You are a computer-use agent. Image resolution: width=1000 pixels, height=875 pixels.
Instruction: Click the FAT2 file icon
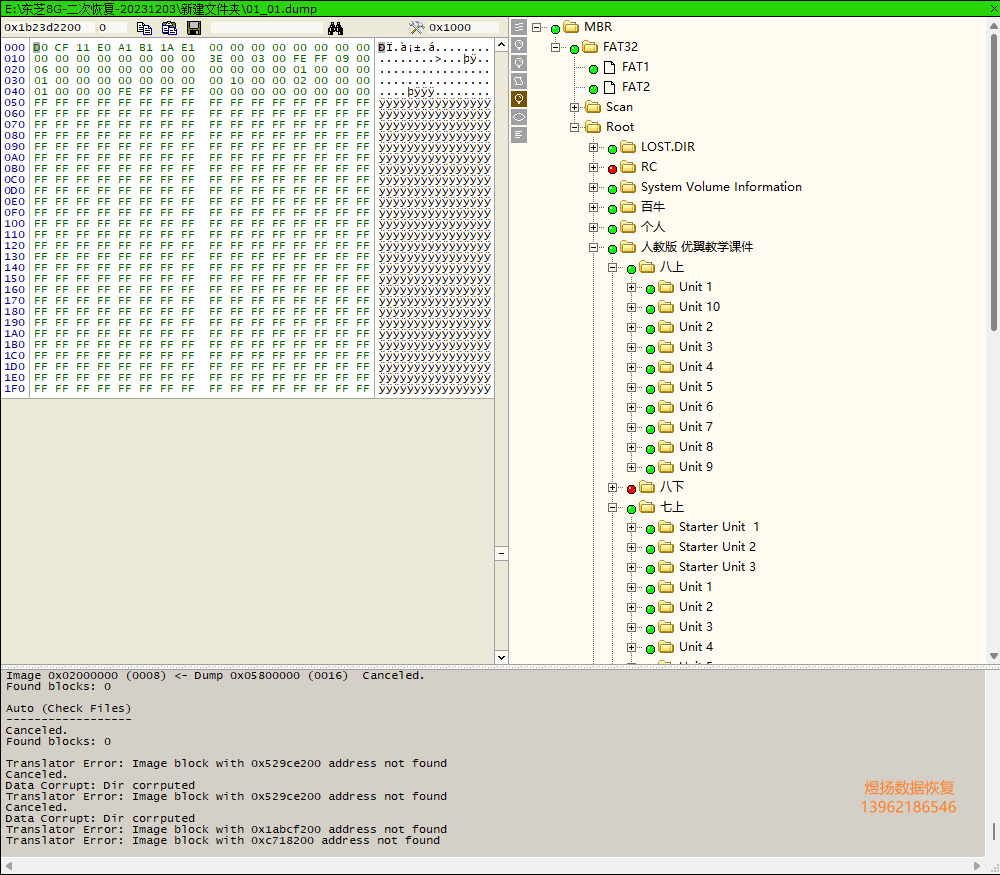click(610, 87)
